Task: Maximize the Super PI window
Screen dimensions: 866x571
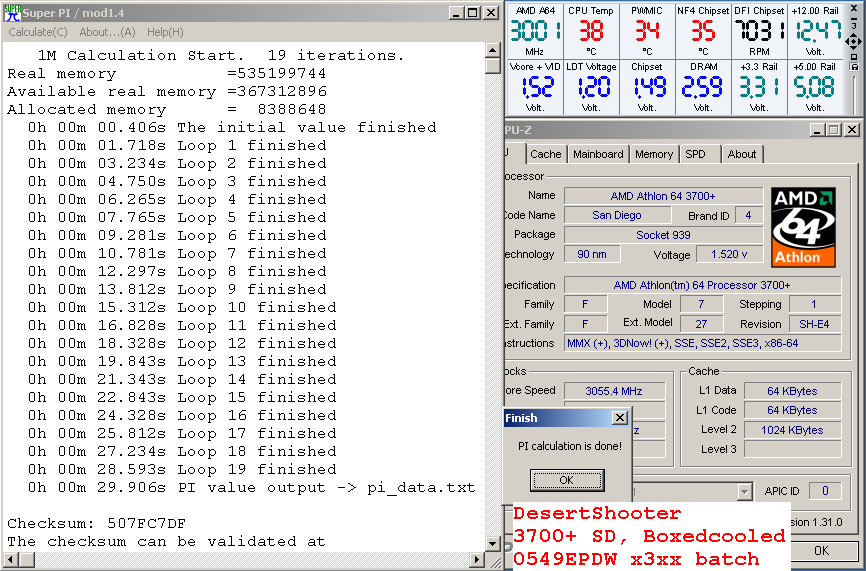Action: coord(473,13)
